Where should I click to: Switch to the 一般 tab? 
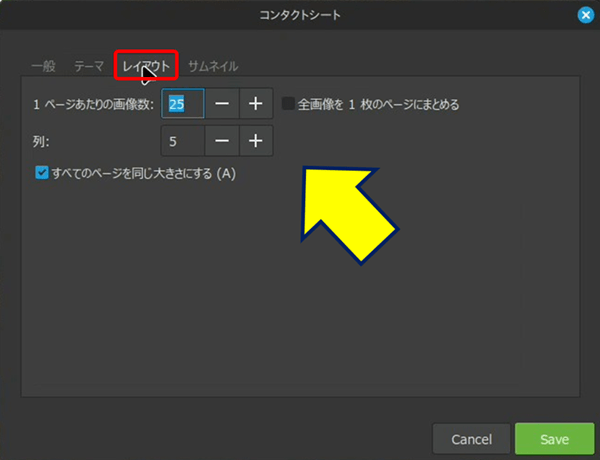coord(44,66)
